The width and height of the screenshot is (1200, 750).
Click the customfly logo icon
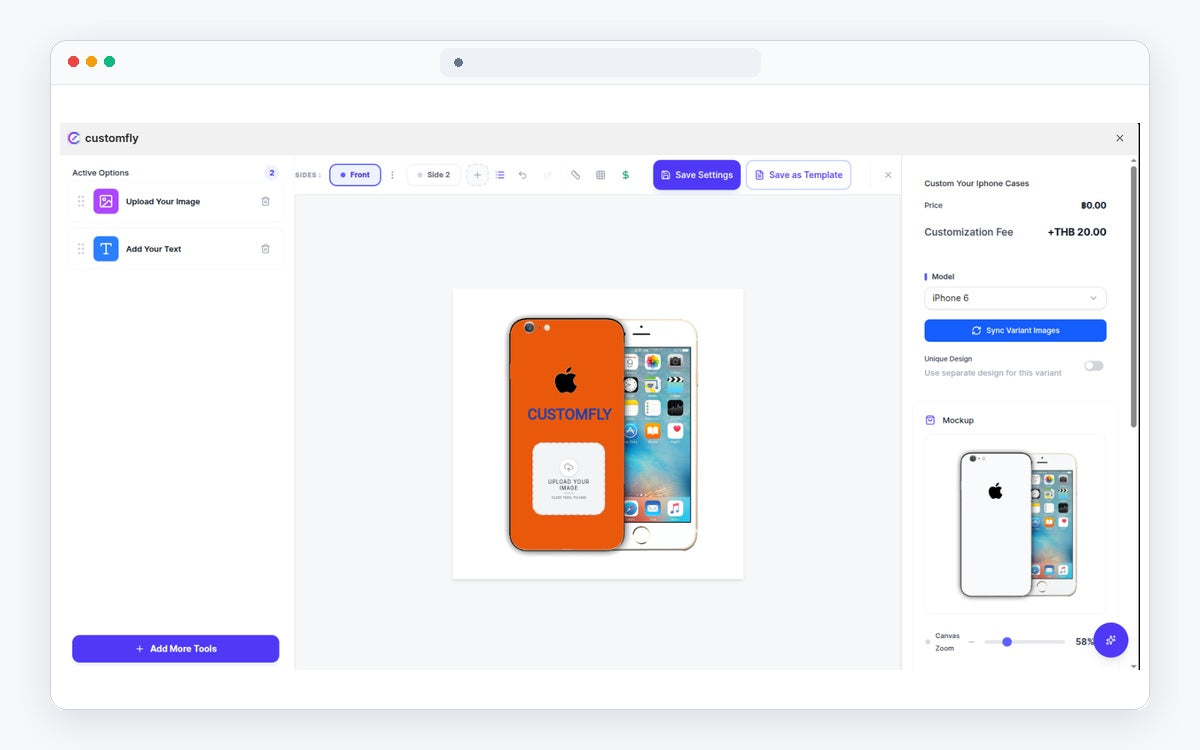[74, 138]
